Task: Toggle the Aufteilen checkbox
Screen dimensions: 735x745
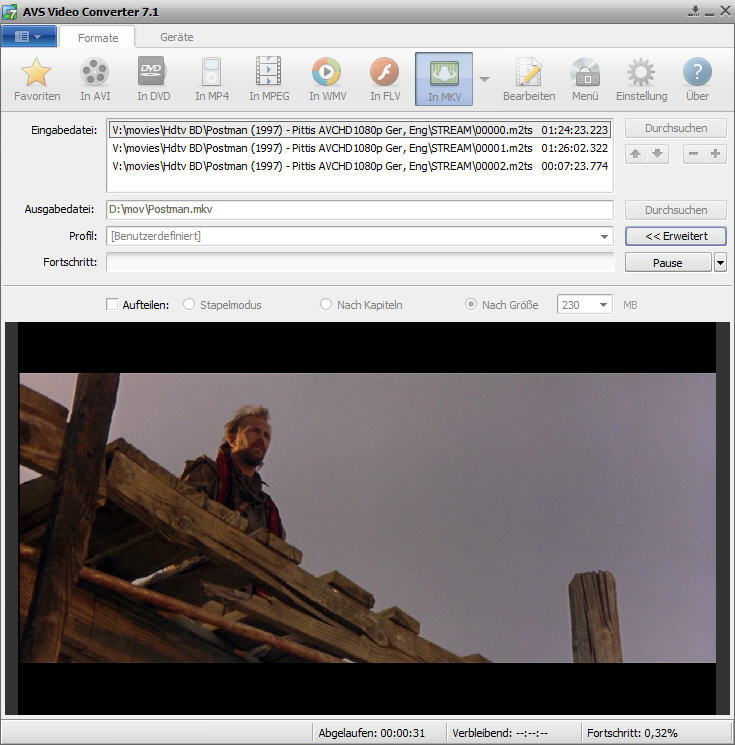Action: (112, 304)
